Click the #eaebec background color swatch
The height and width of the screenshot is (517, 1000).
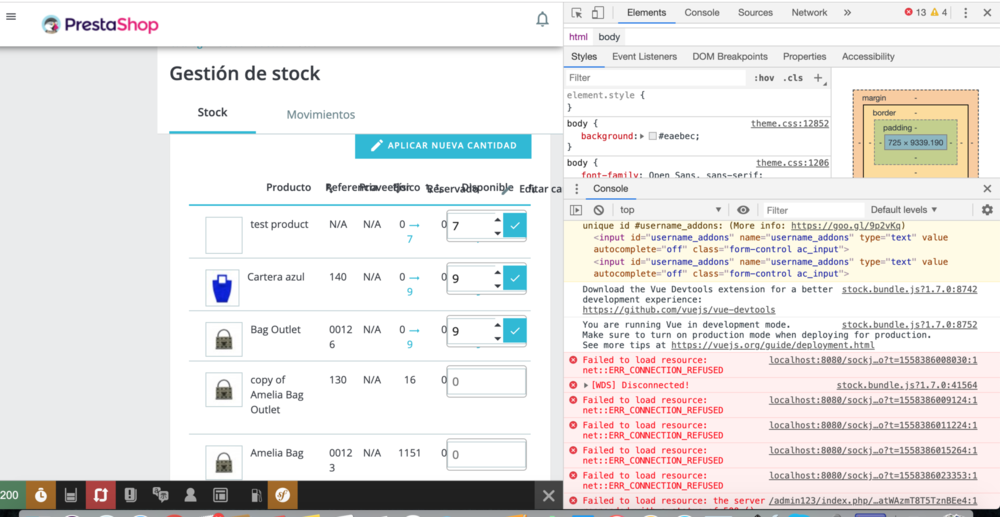point(652,136)
